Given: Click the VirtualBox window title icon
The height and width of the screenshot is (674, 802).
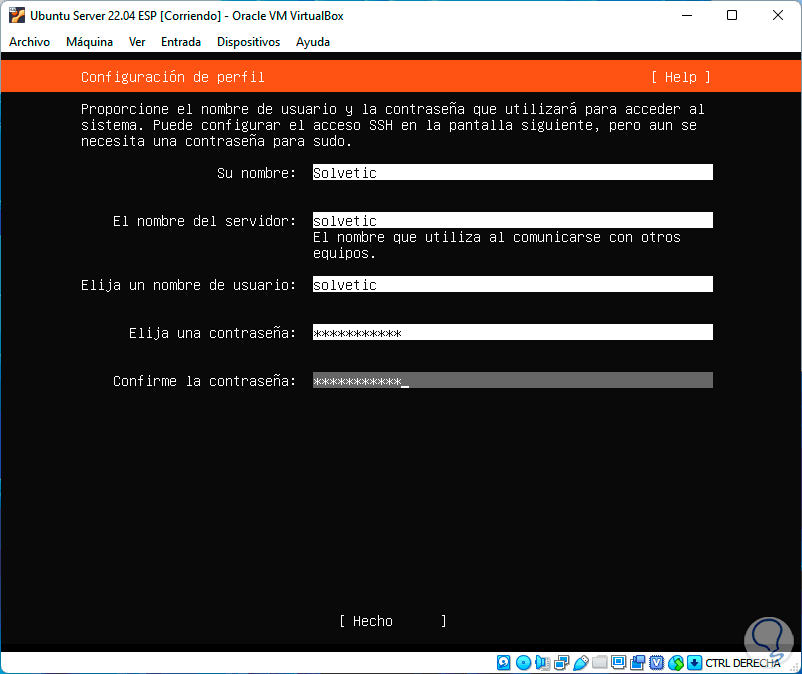Looking at the screenshot, I should click(x=16, y=15).
